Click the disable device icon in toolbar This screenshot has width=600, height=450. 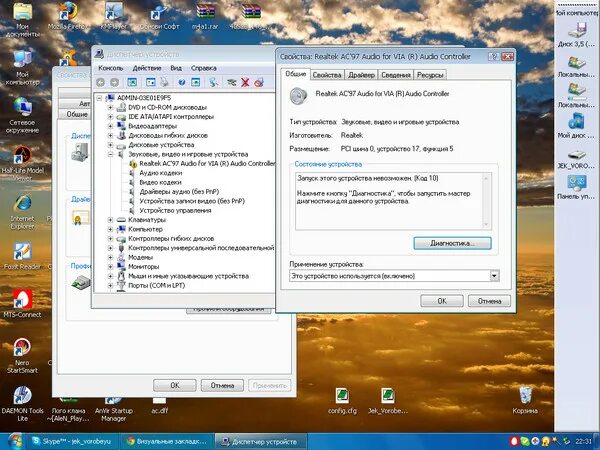pyautogui.click(x=259, y=82)
